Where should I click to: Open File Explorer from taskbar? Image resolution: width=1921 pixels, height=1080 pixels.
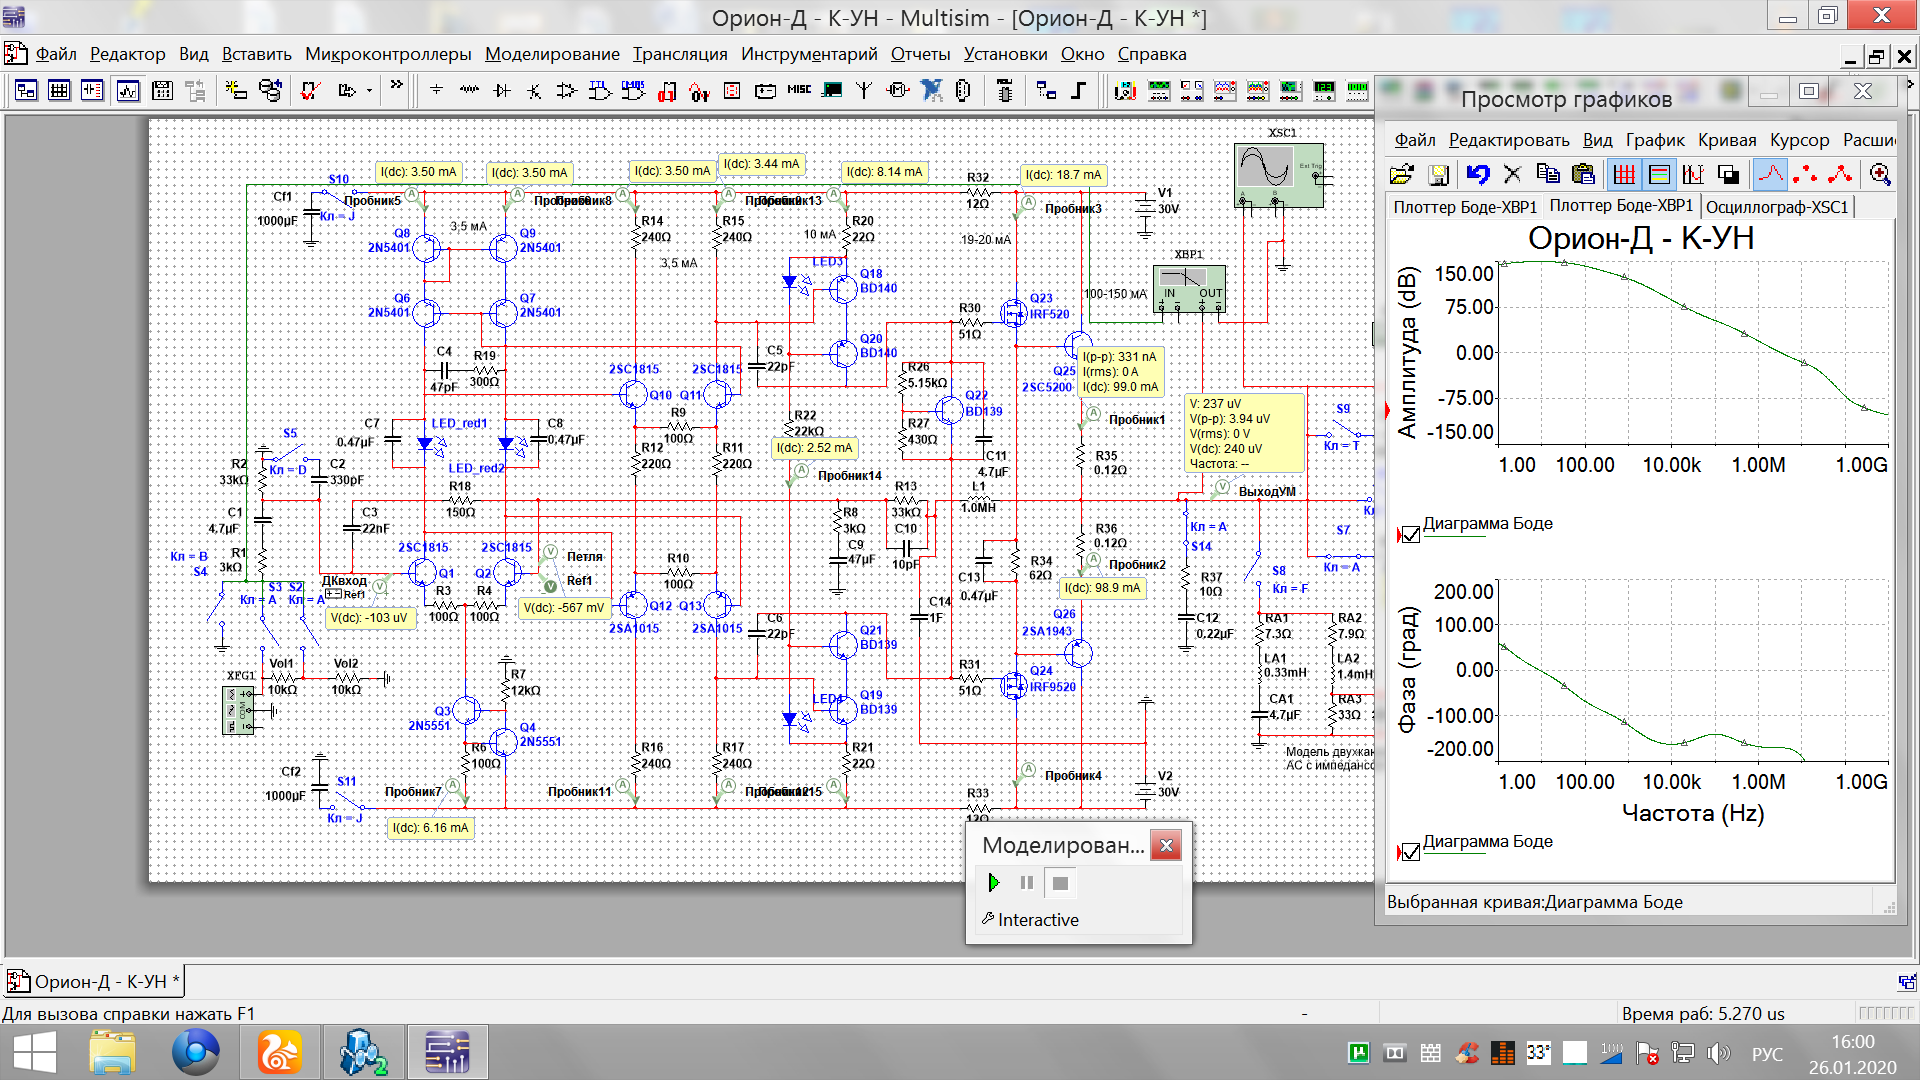(x=112, y=1053)
